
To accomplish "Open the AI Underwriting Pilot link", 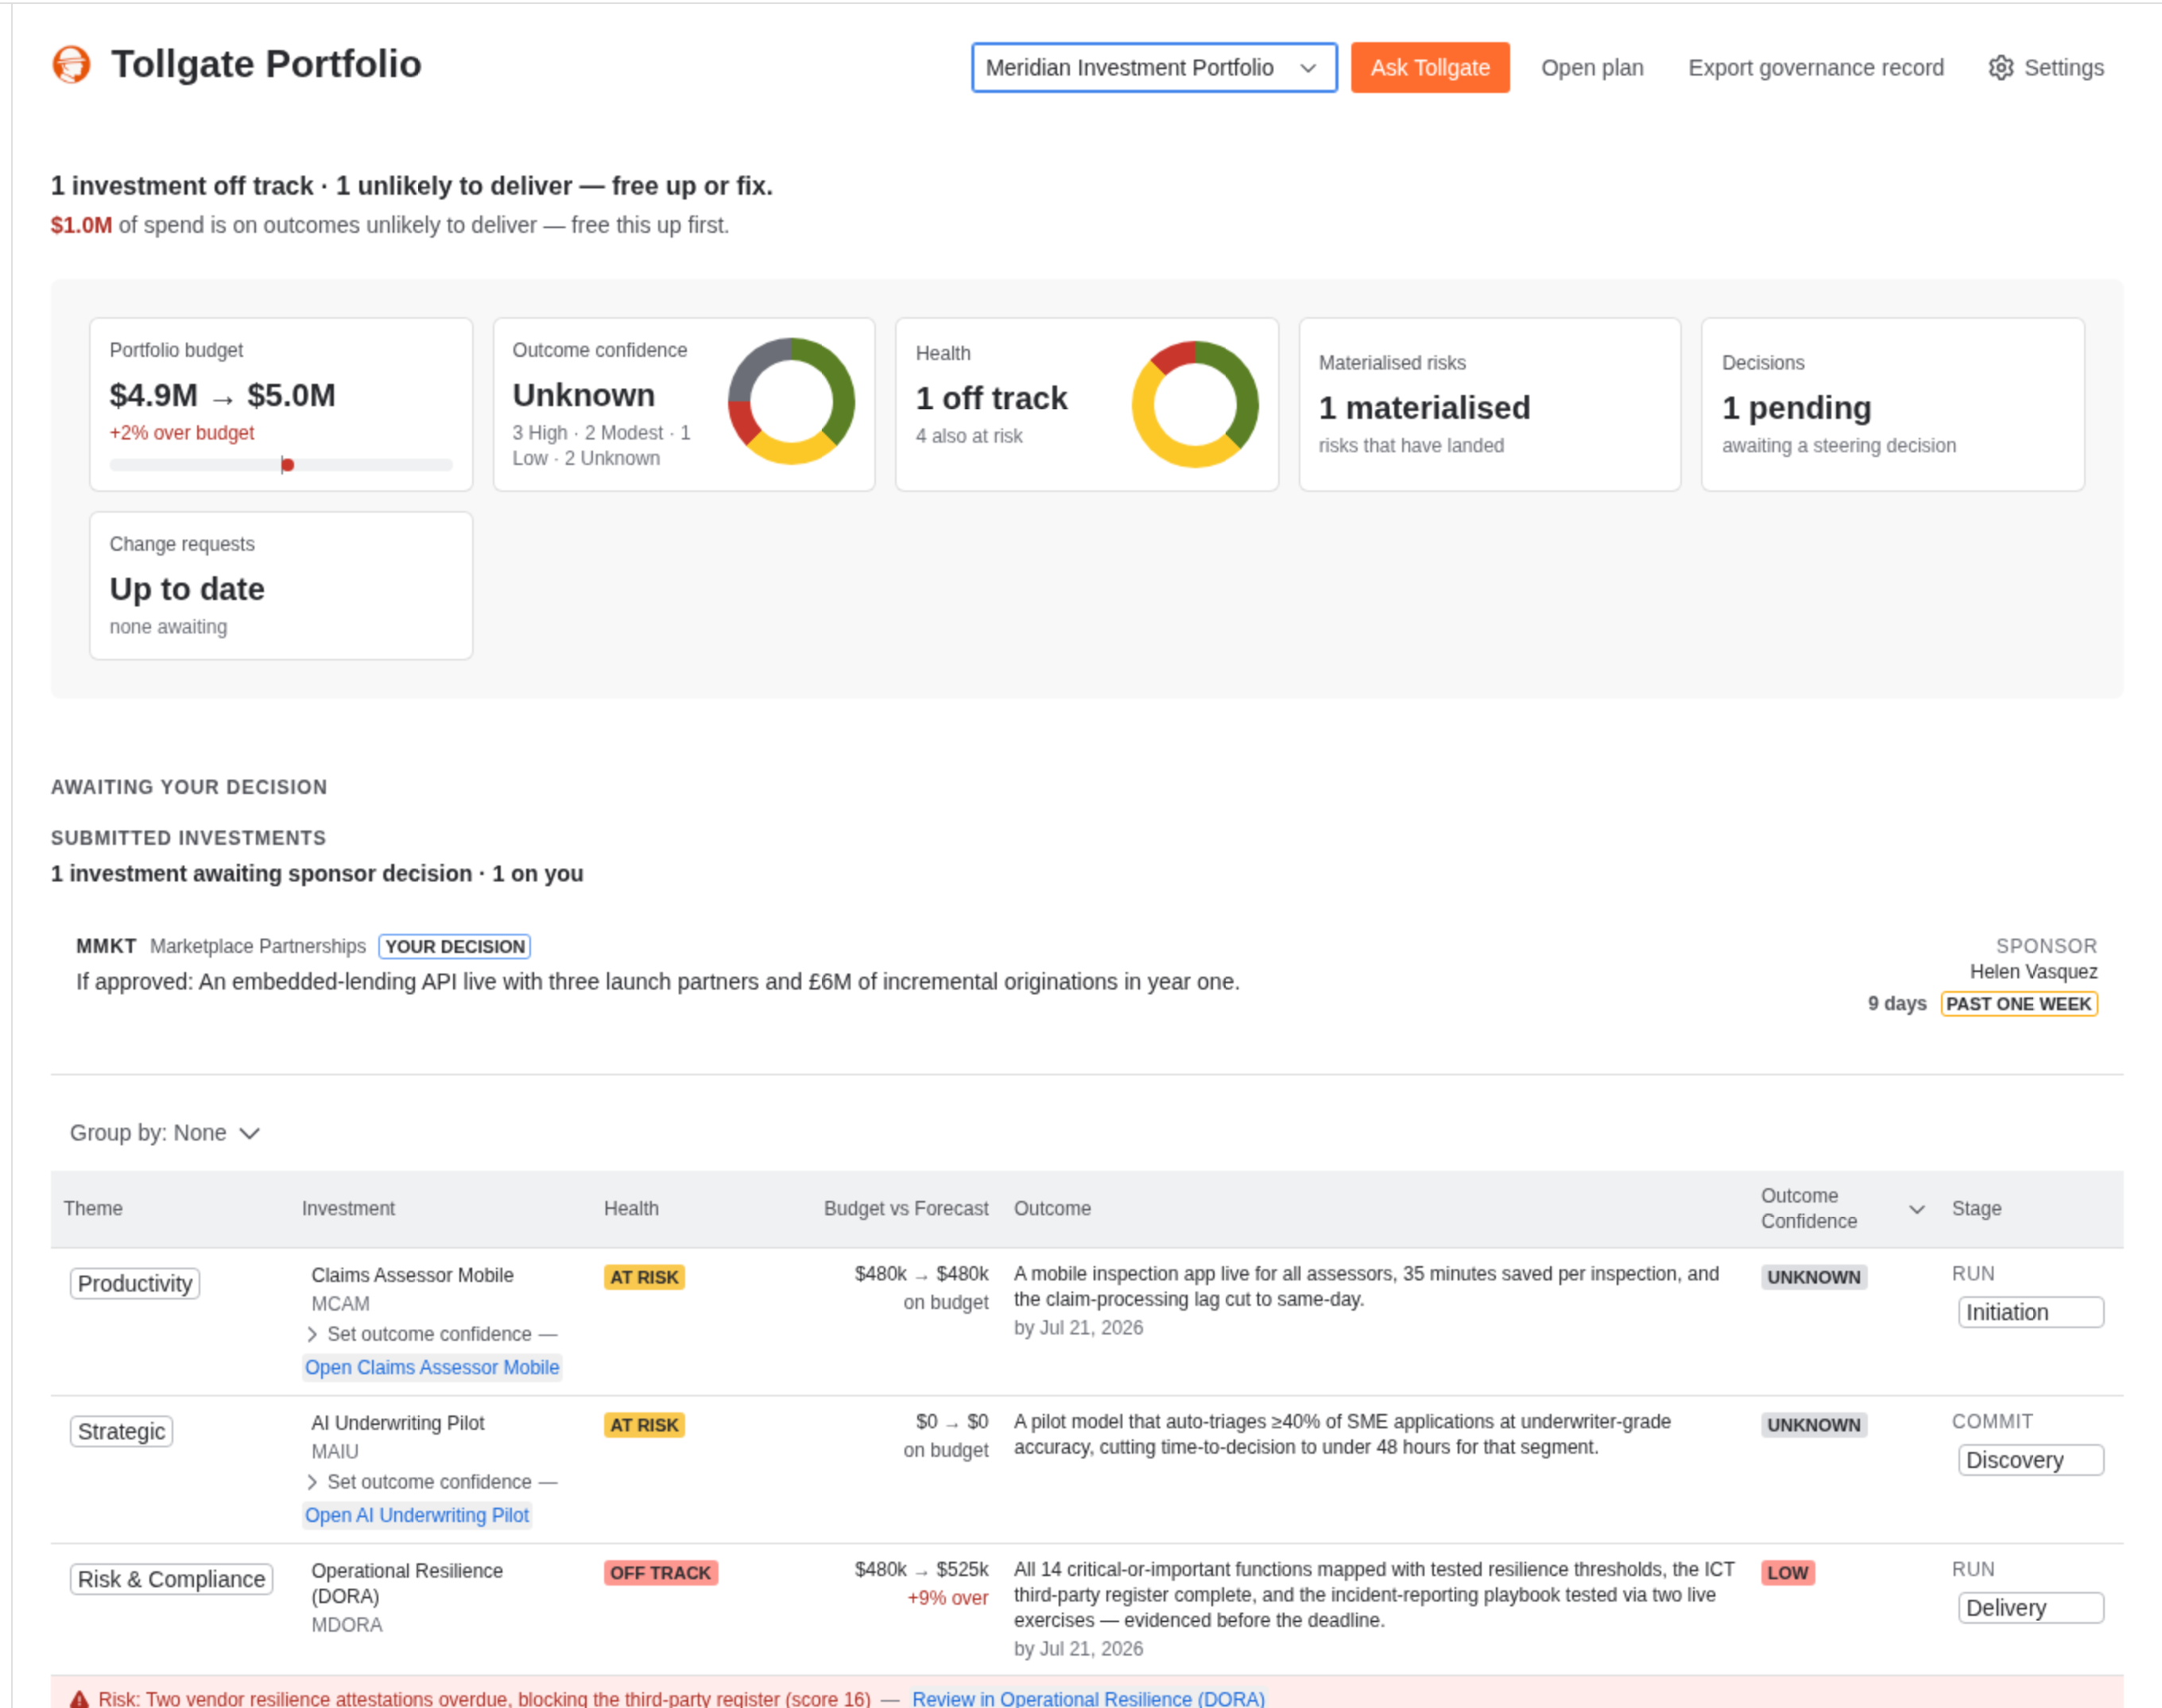I will 417,1515.
